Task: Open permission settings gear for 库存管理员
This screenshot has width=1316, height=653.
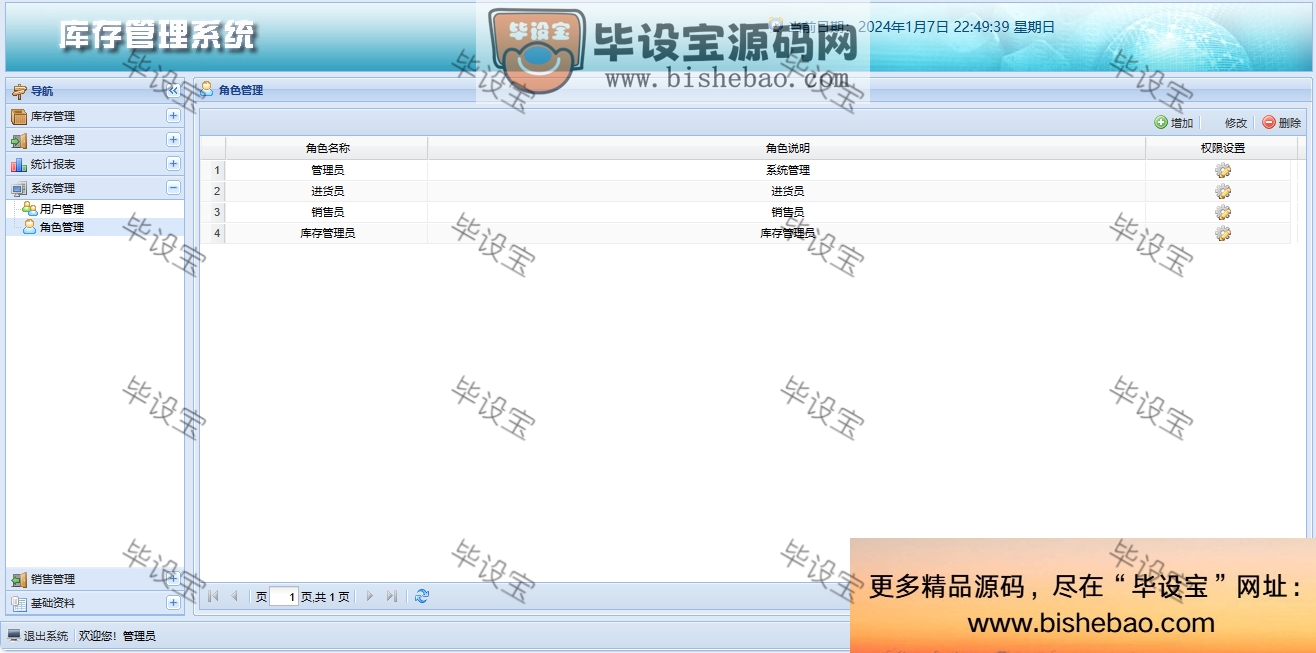Action: [1222, 233]
